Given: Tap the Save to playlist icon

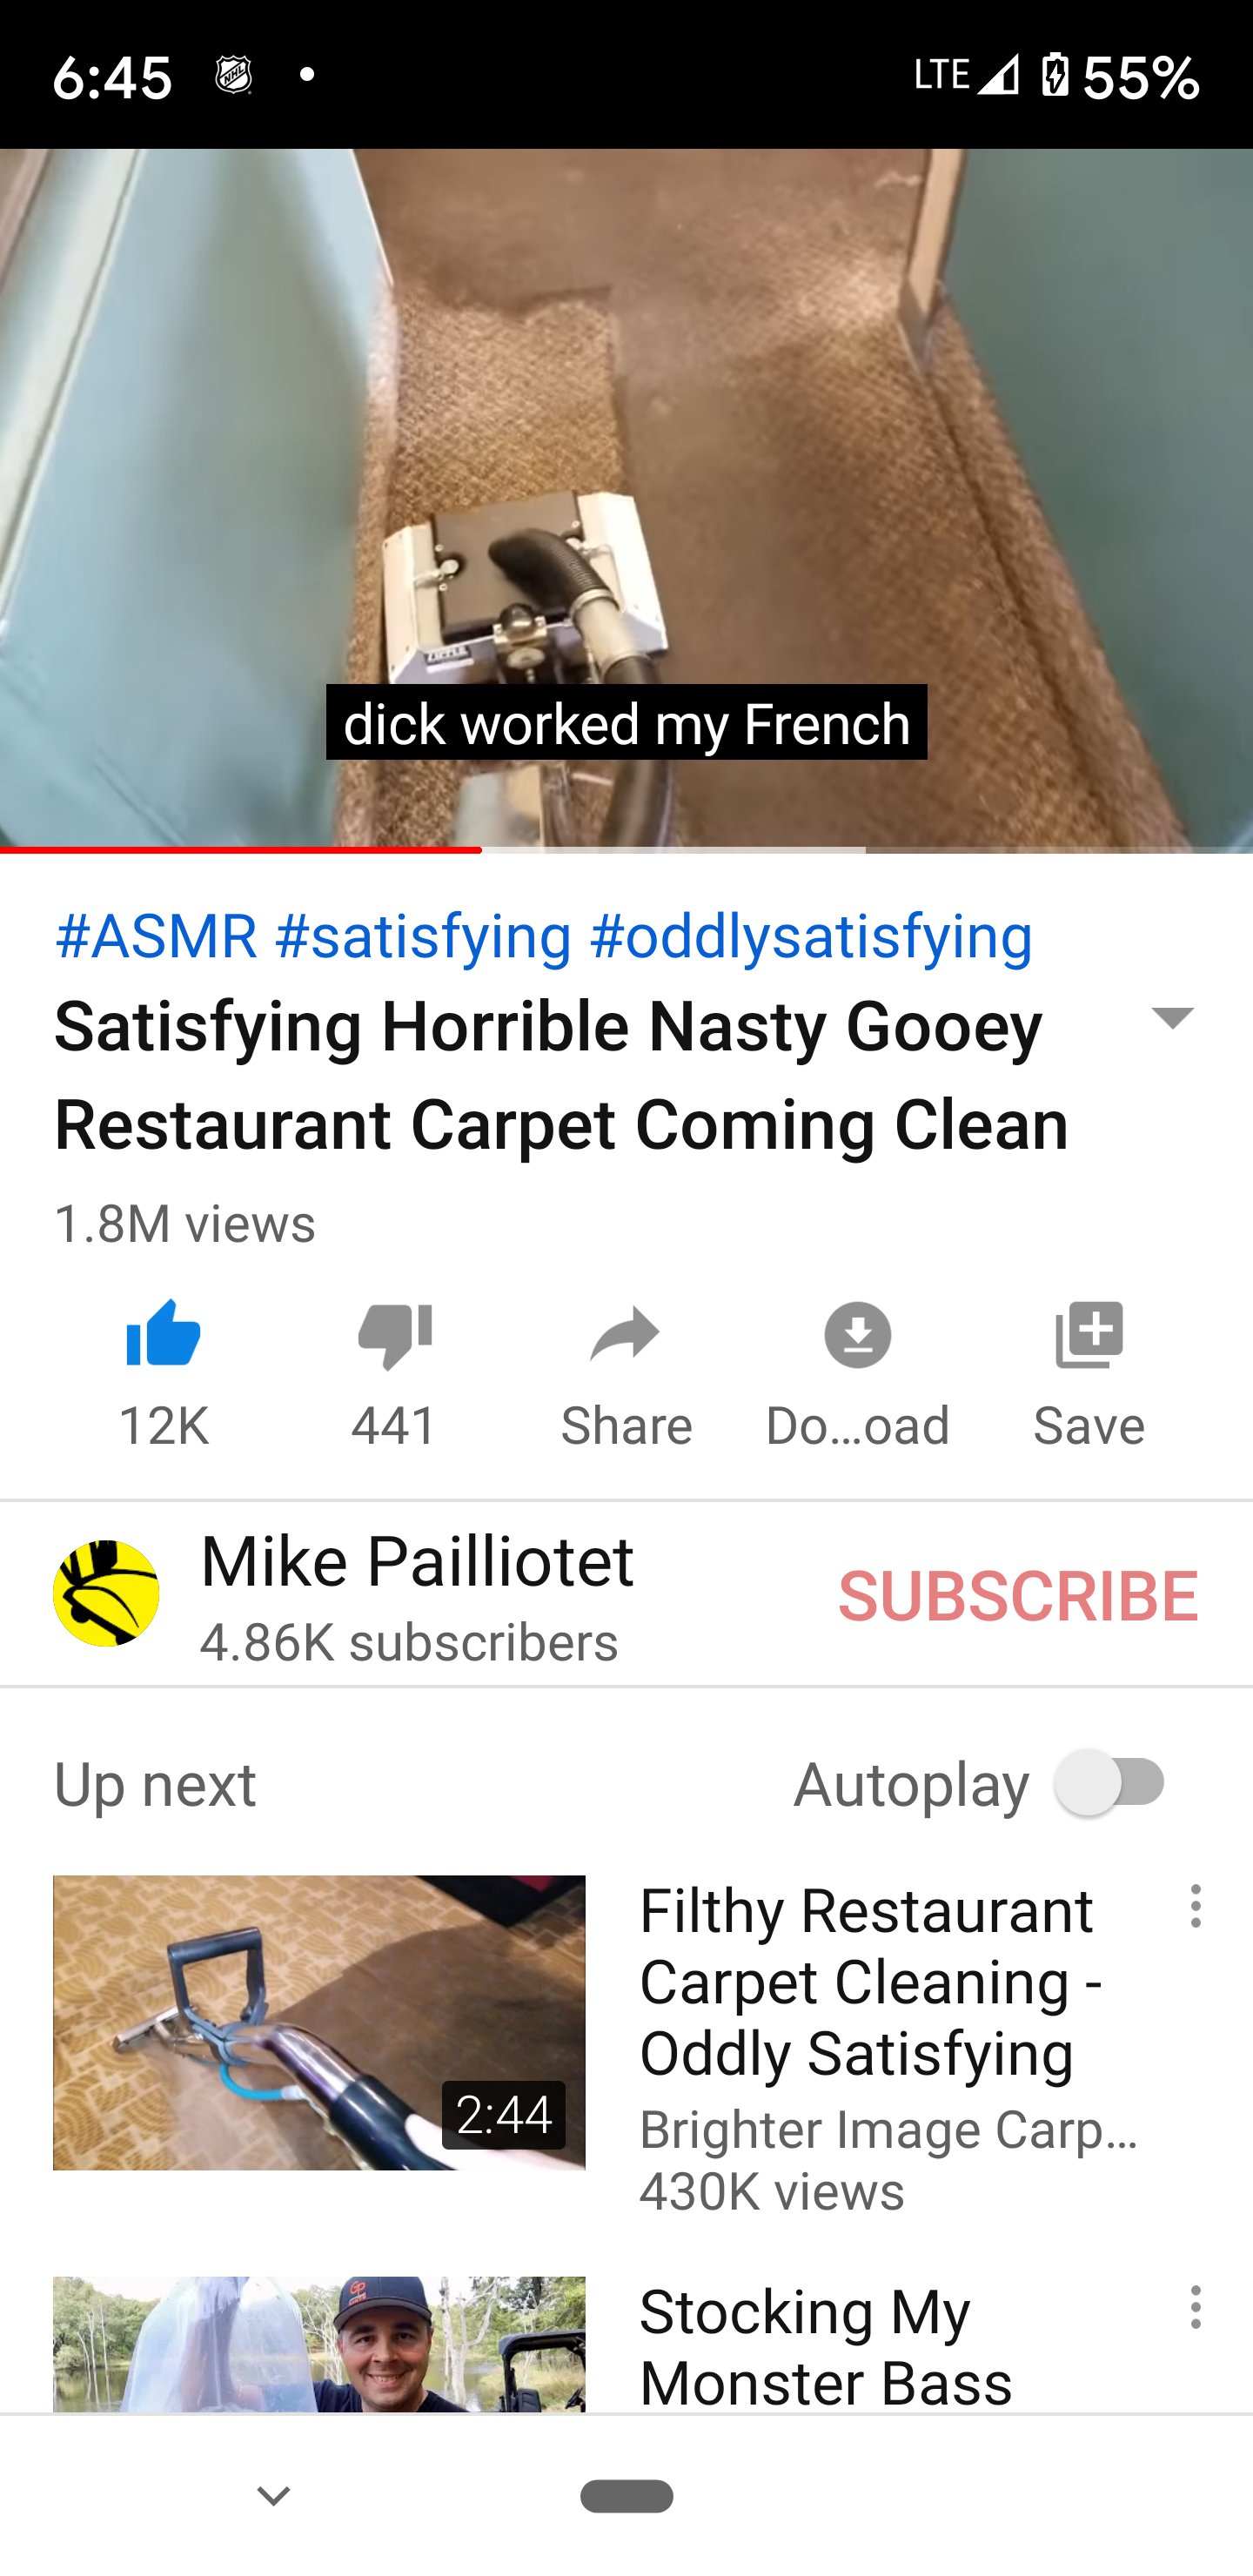Looking at the screenshot, I should pos(1089,1335).
